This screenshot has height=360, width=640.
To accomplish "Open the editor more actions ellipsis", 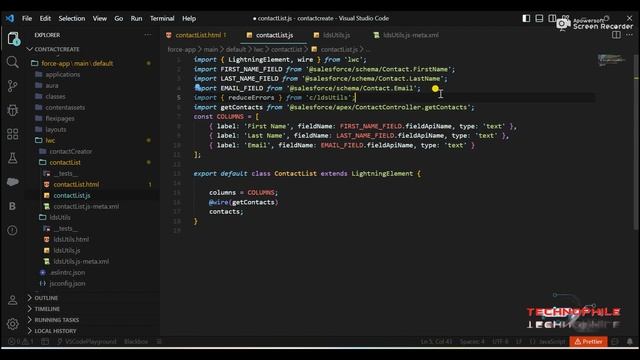I will coord(629,35).
